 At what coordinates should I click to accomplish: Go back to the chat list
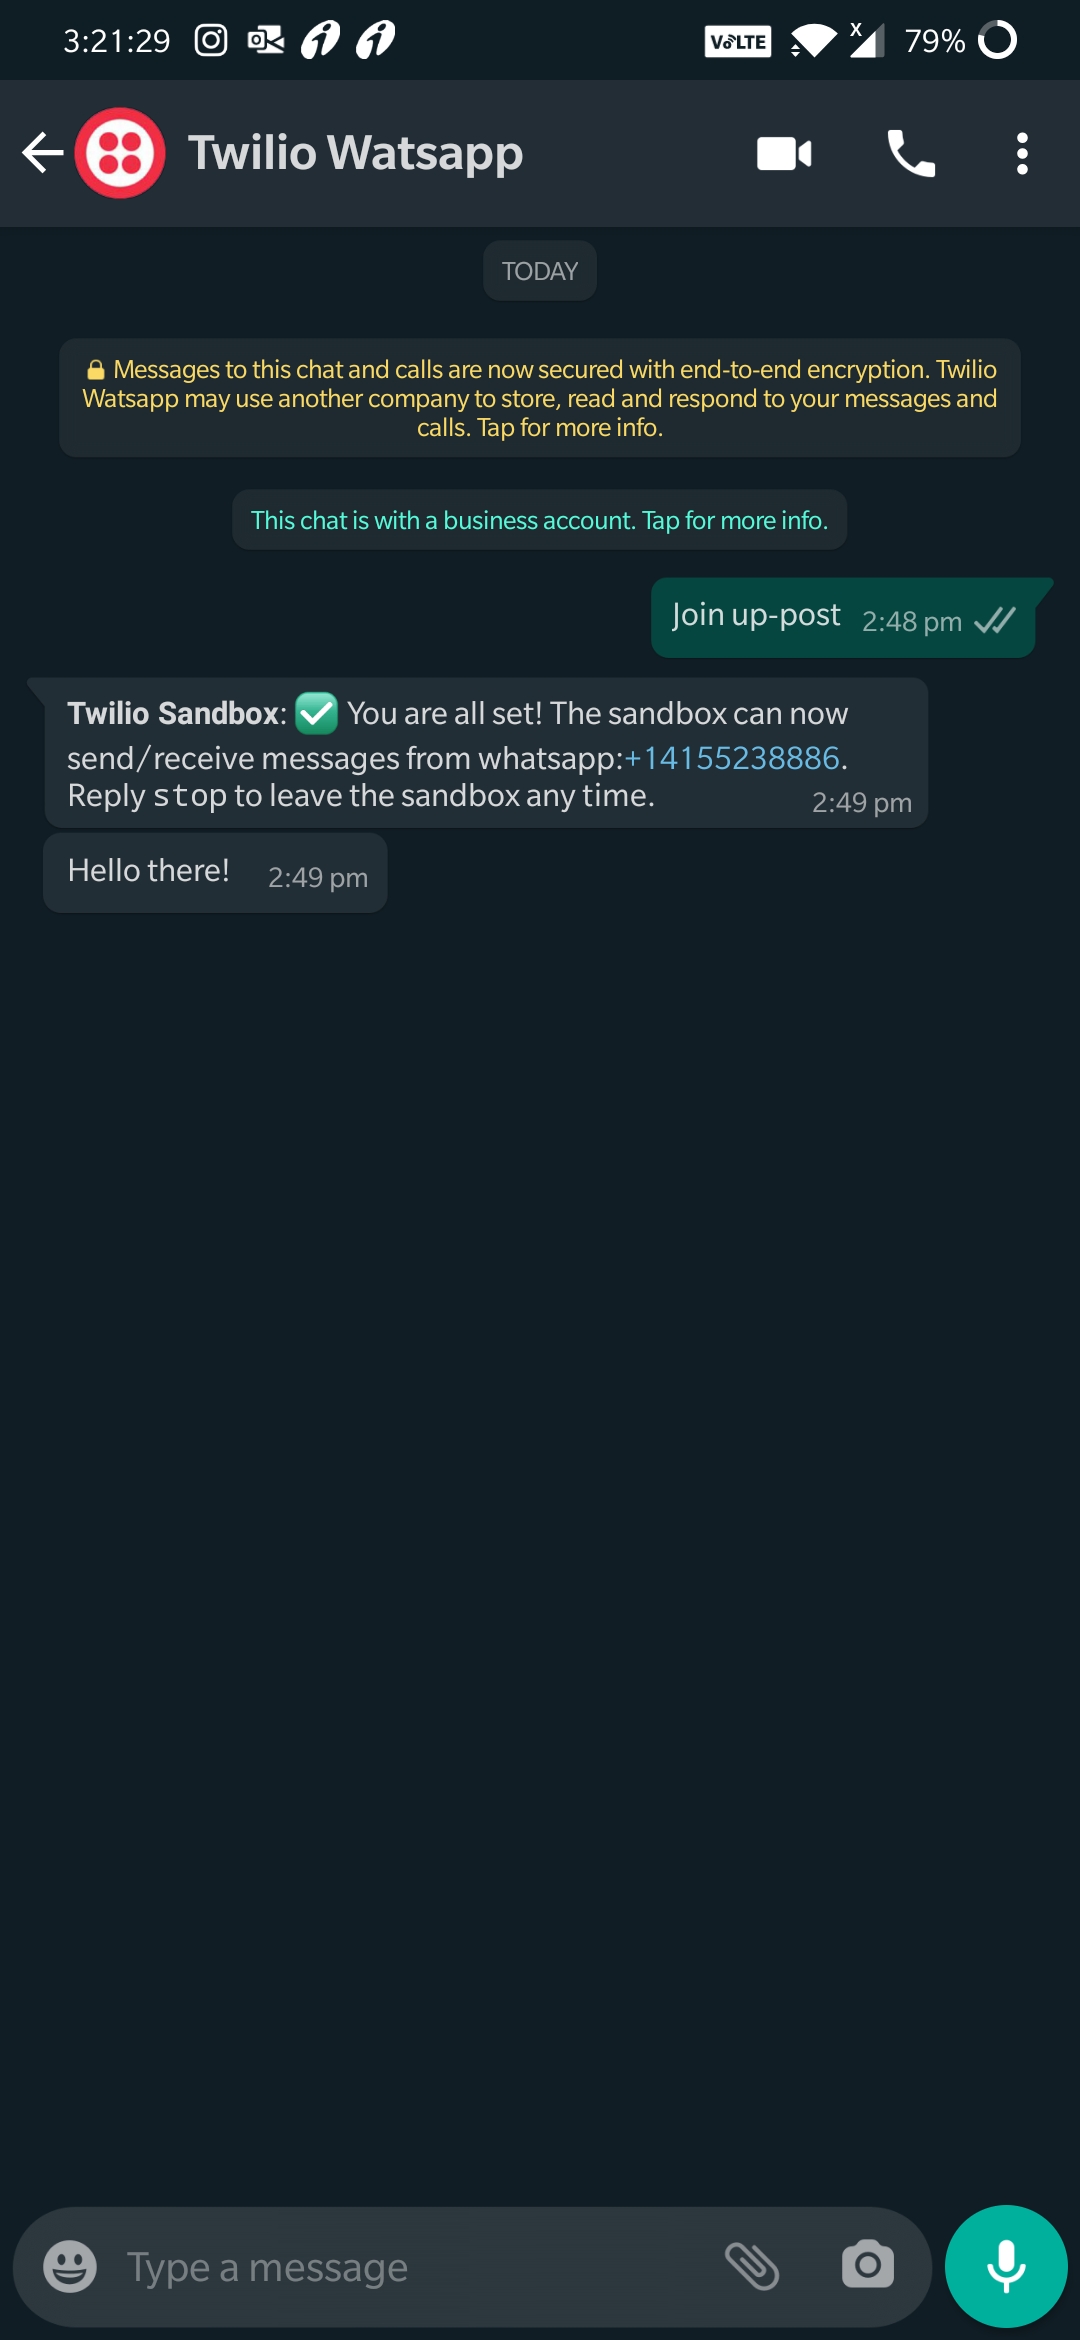pos(38,152)
